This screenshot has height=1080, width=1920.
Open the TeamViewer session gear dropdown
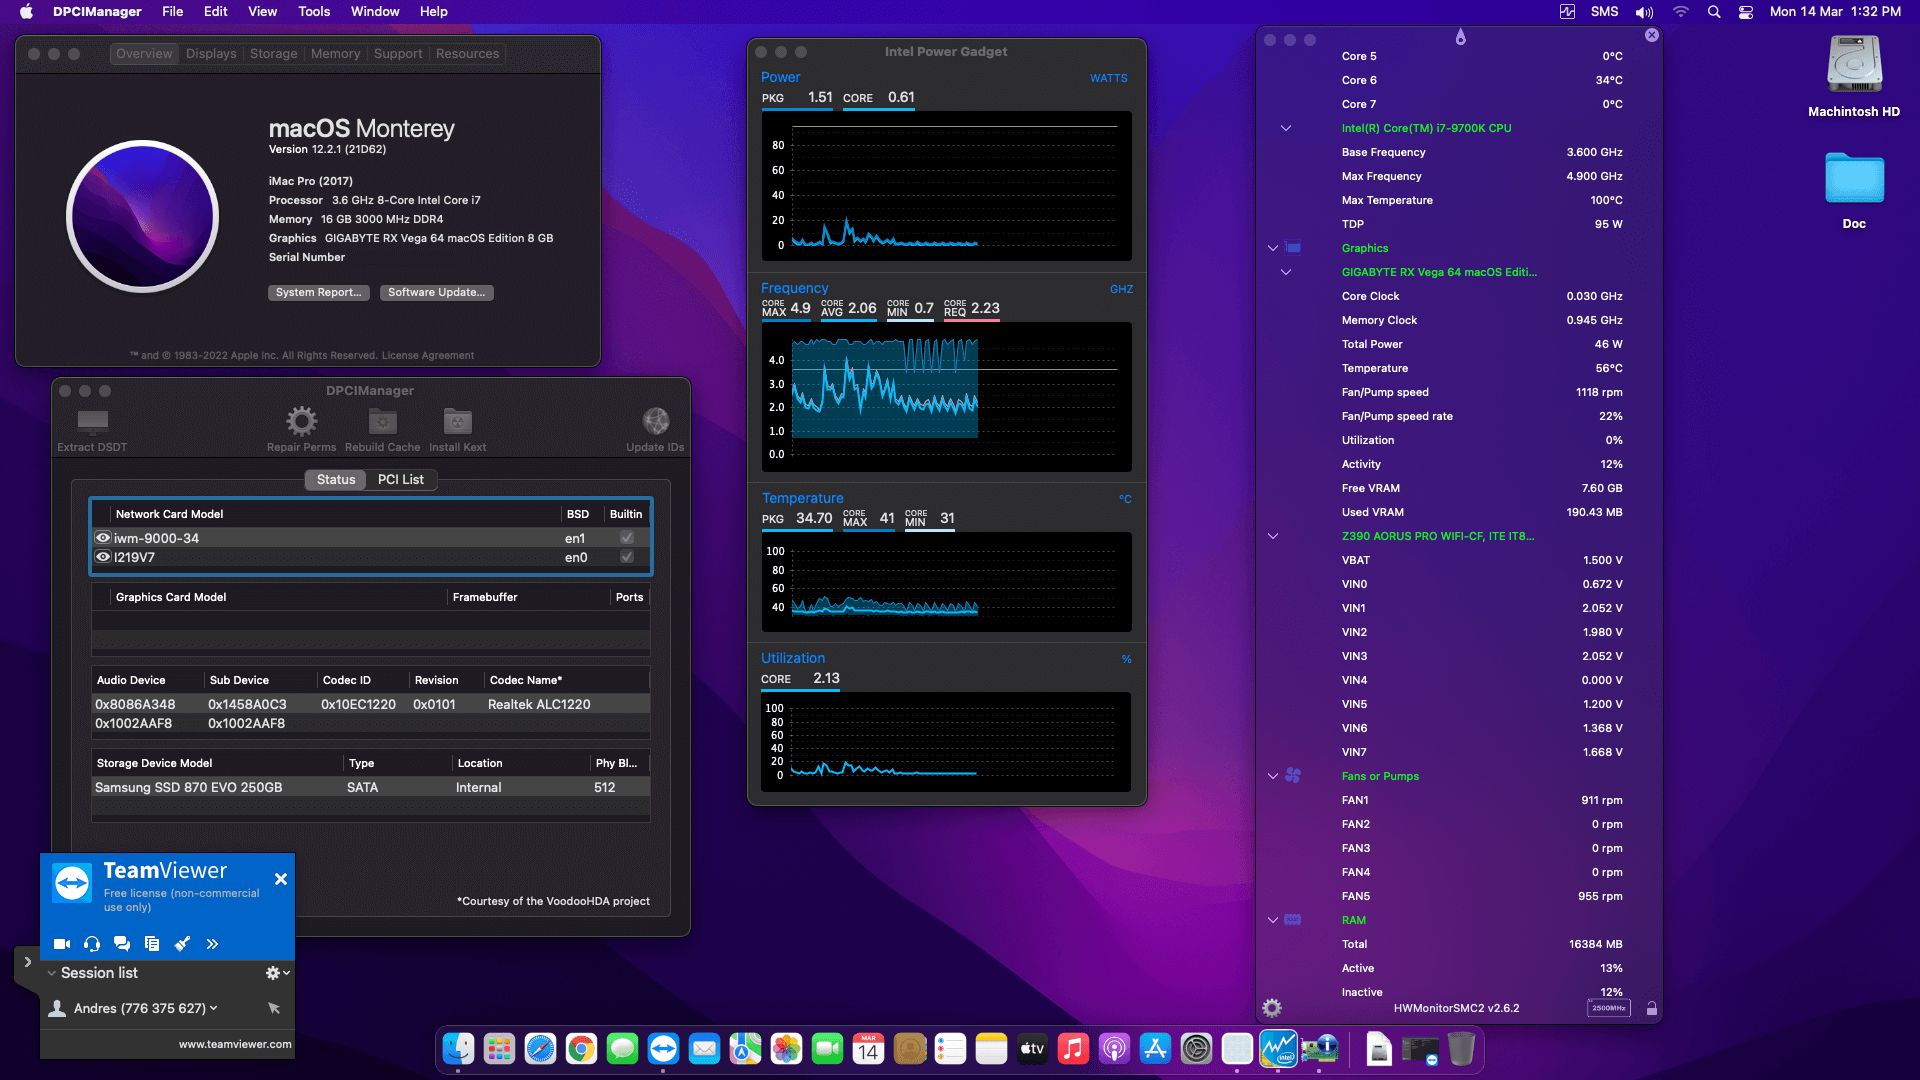pyautogui.click(x=277, y=973)
